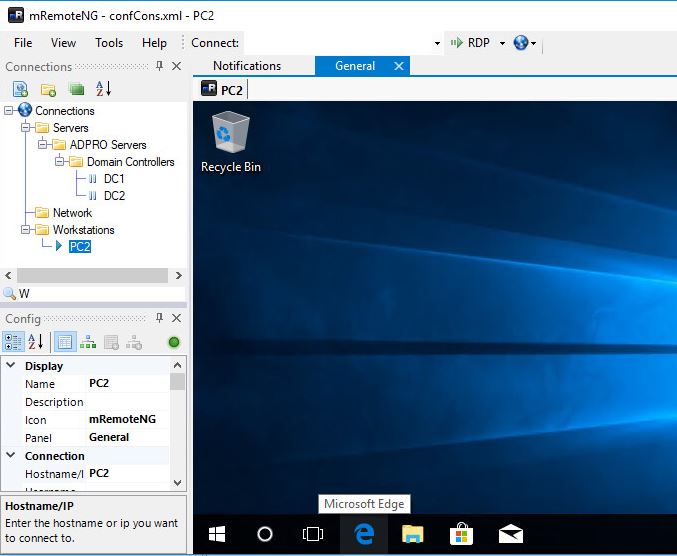Open the Windows Start menu
The height and width of the screenshot is (556, 677).
pyautogui.click(x=217, y=534)
